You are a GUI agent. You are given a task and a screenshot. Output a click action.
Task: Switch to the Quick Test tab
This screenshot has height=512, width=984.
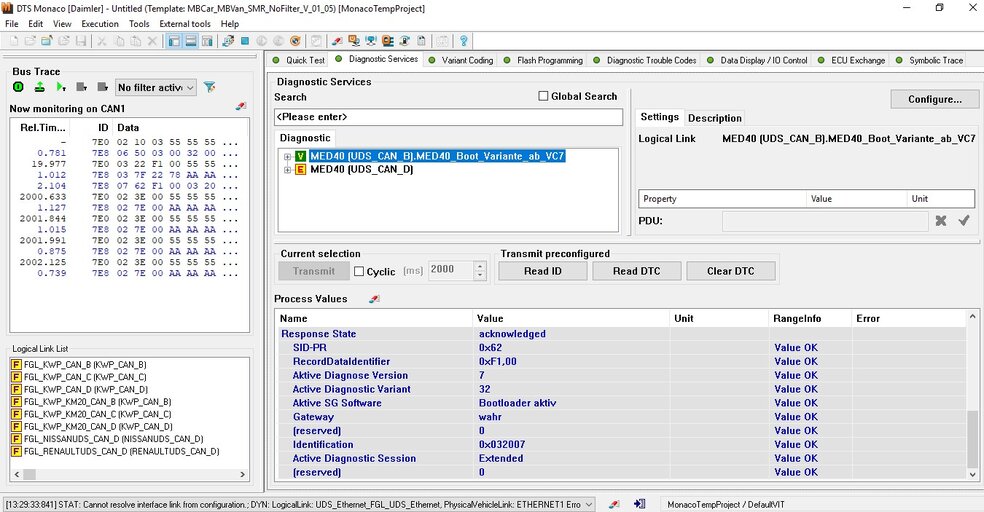pos(298,60)
